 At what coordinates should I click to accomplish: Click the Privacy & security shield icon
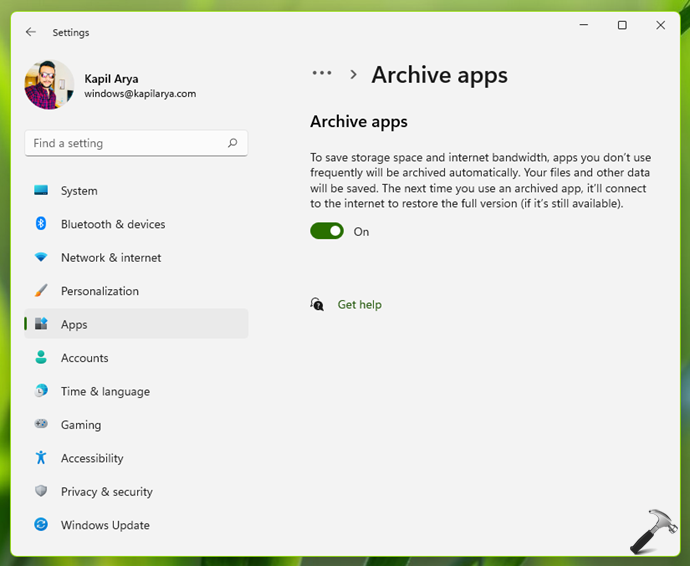[41, 492]
